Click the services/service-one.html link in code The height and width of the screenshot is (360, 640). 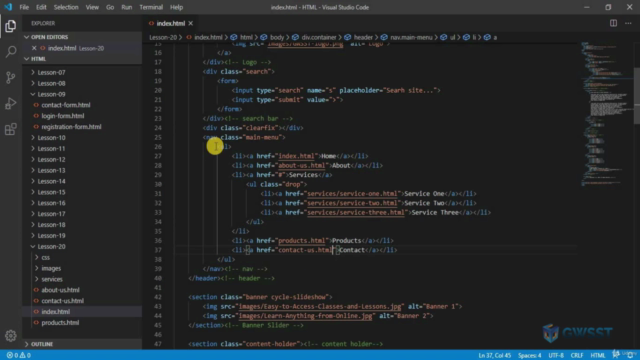[352, 194]
